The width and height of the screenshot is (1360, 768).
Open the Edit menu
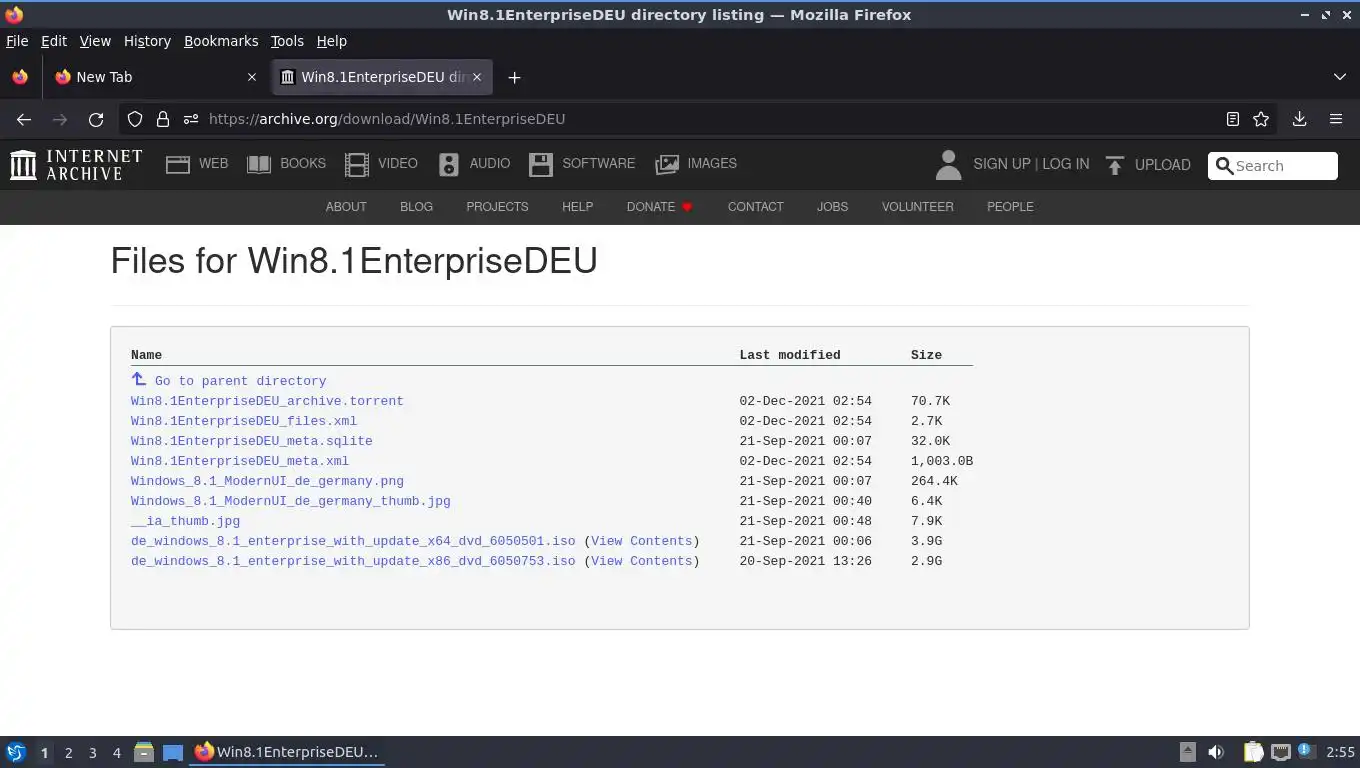[x=54, y=41]
